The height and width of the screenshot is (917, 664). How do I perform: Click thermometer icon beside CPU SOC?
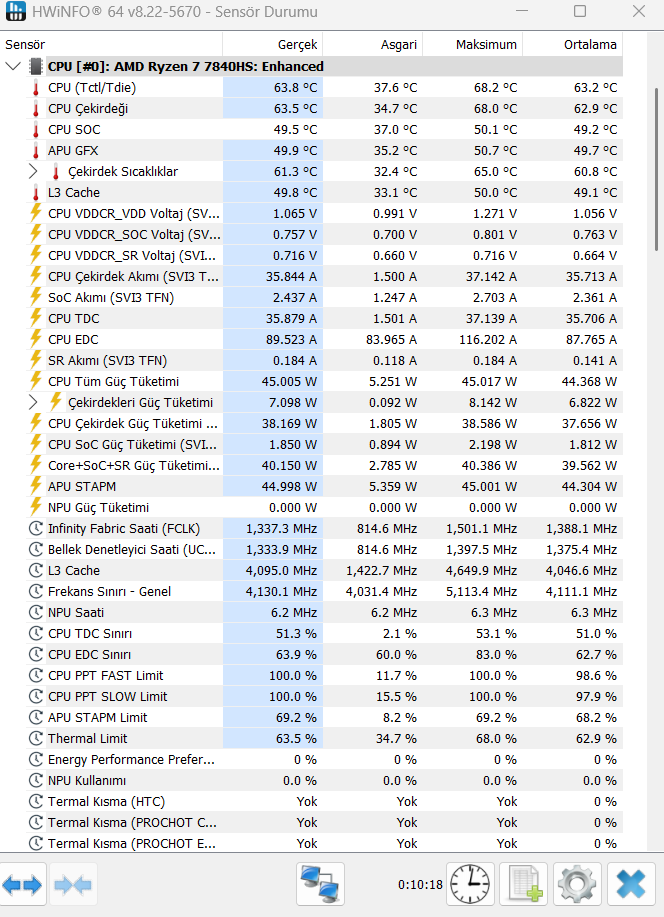[36, 130]
